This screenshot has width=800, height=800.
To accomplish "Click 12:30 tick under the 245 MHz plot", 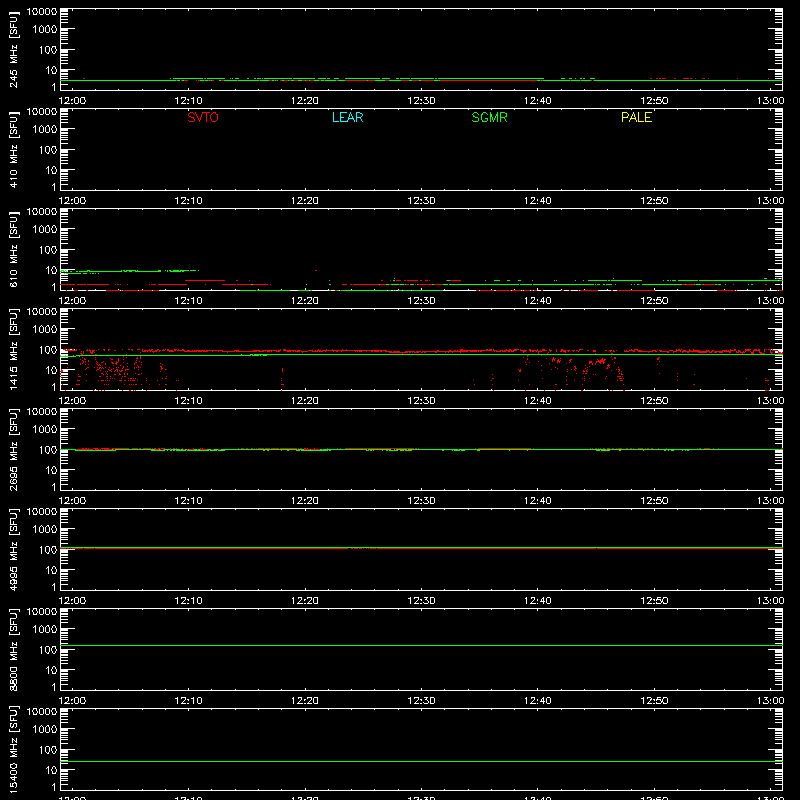I will 421,101.
